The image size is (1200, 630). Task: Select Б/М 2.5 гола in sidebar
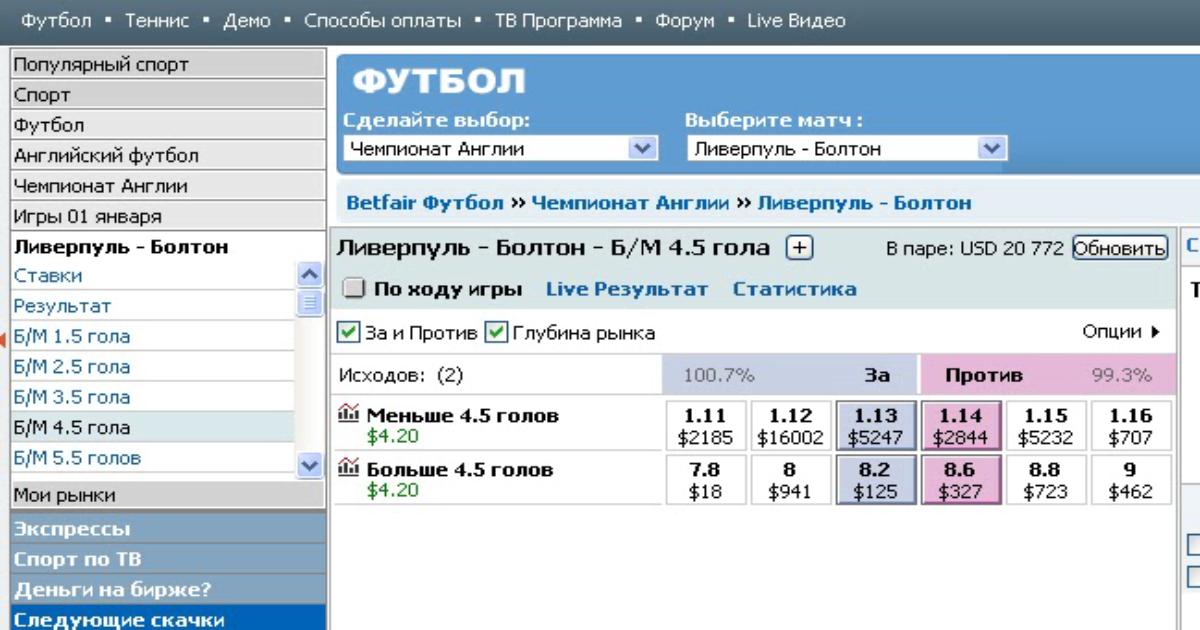72,367
